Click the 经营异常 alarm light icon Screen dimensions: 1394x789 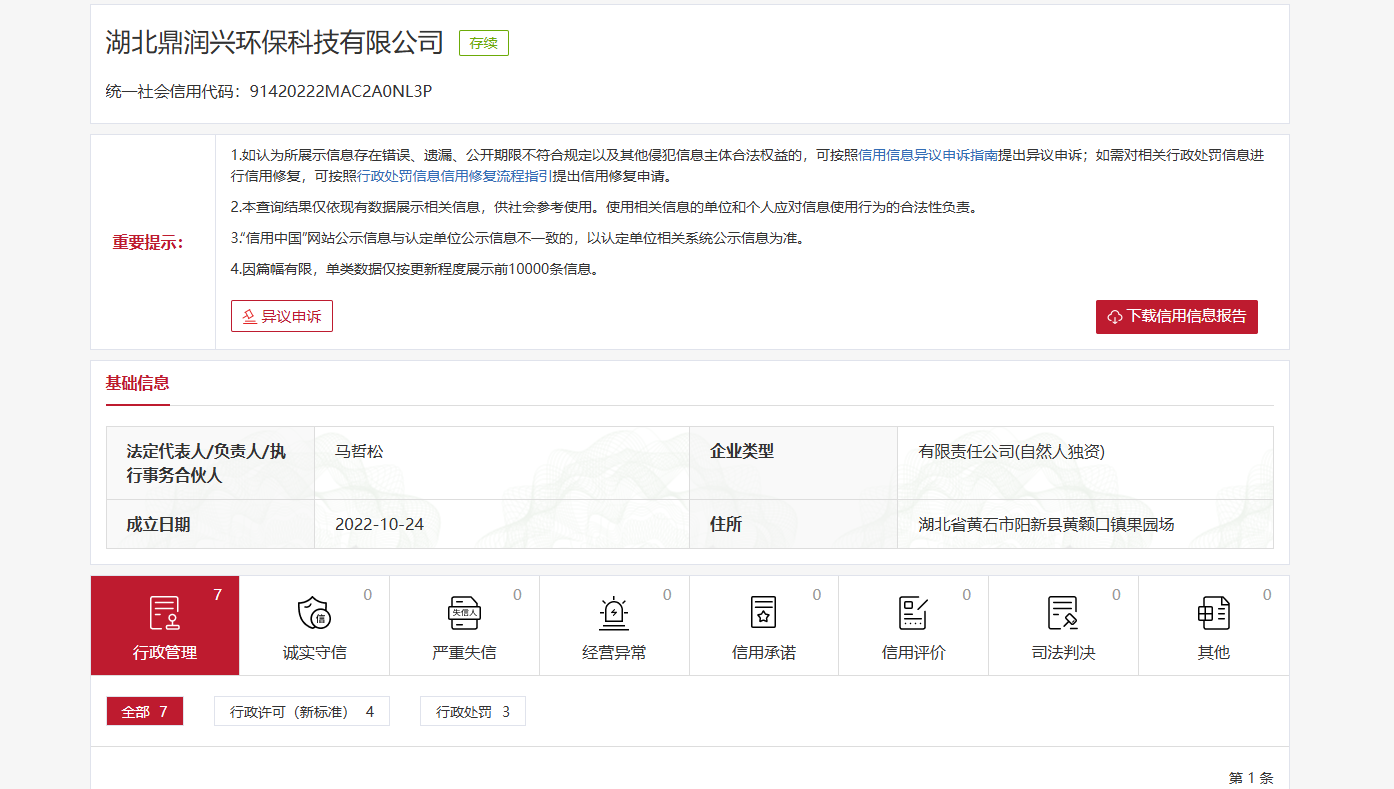[614, 612]
